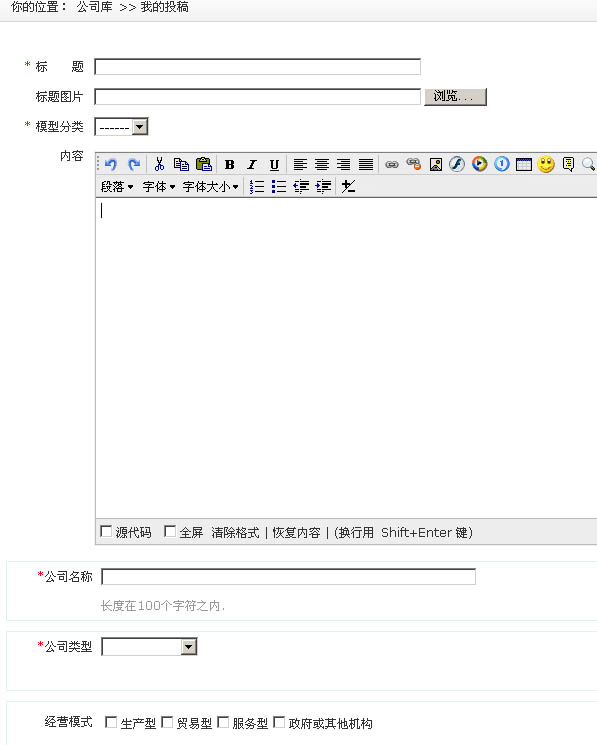This screenshot has height=745, width=597.
Task: Open the 段落 paragraph menu
Action: 117,187
